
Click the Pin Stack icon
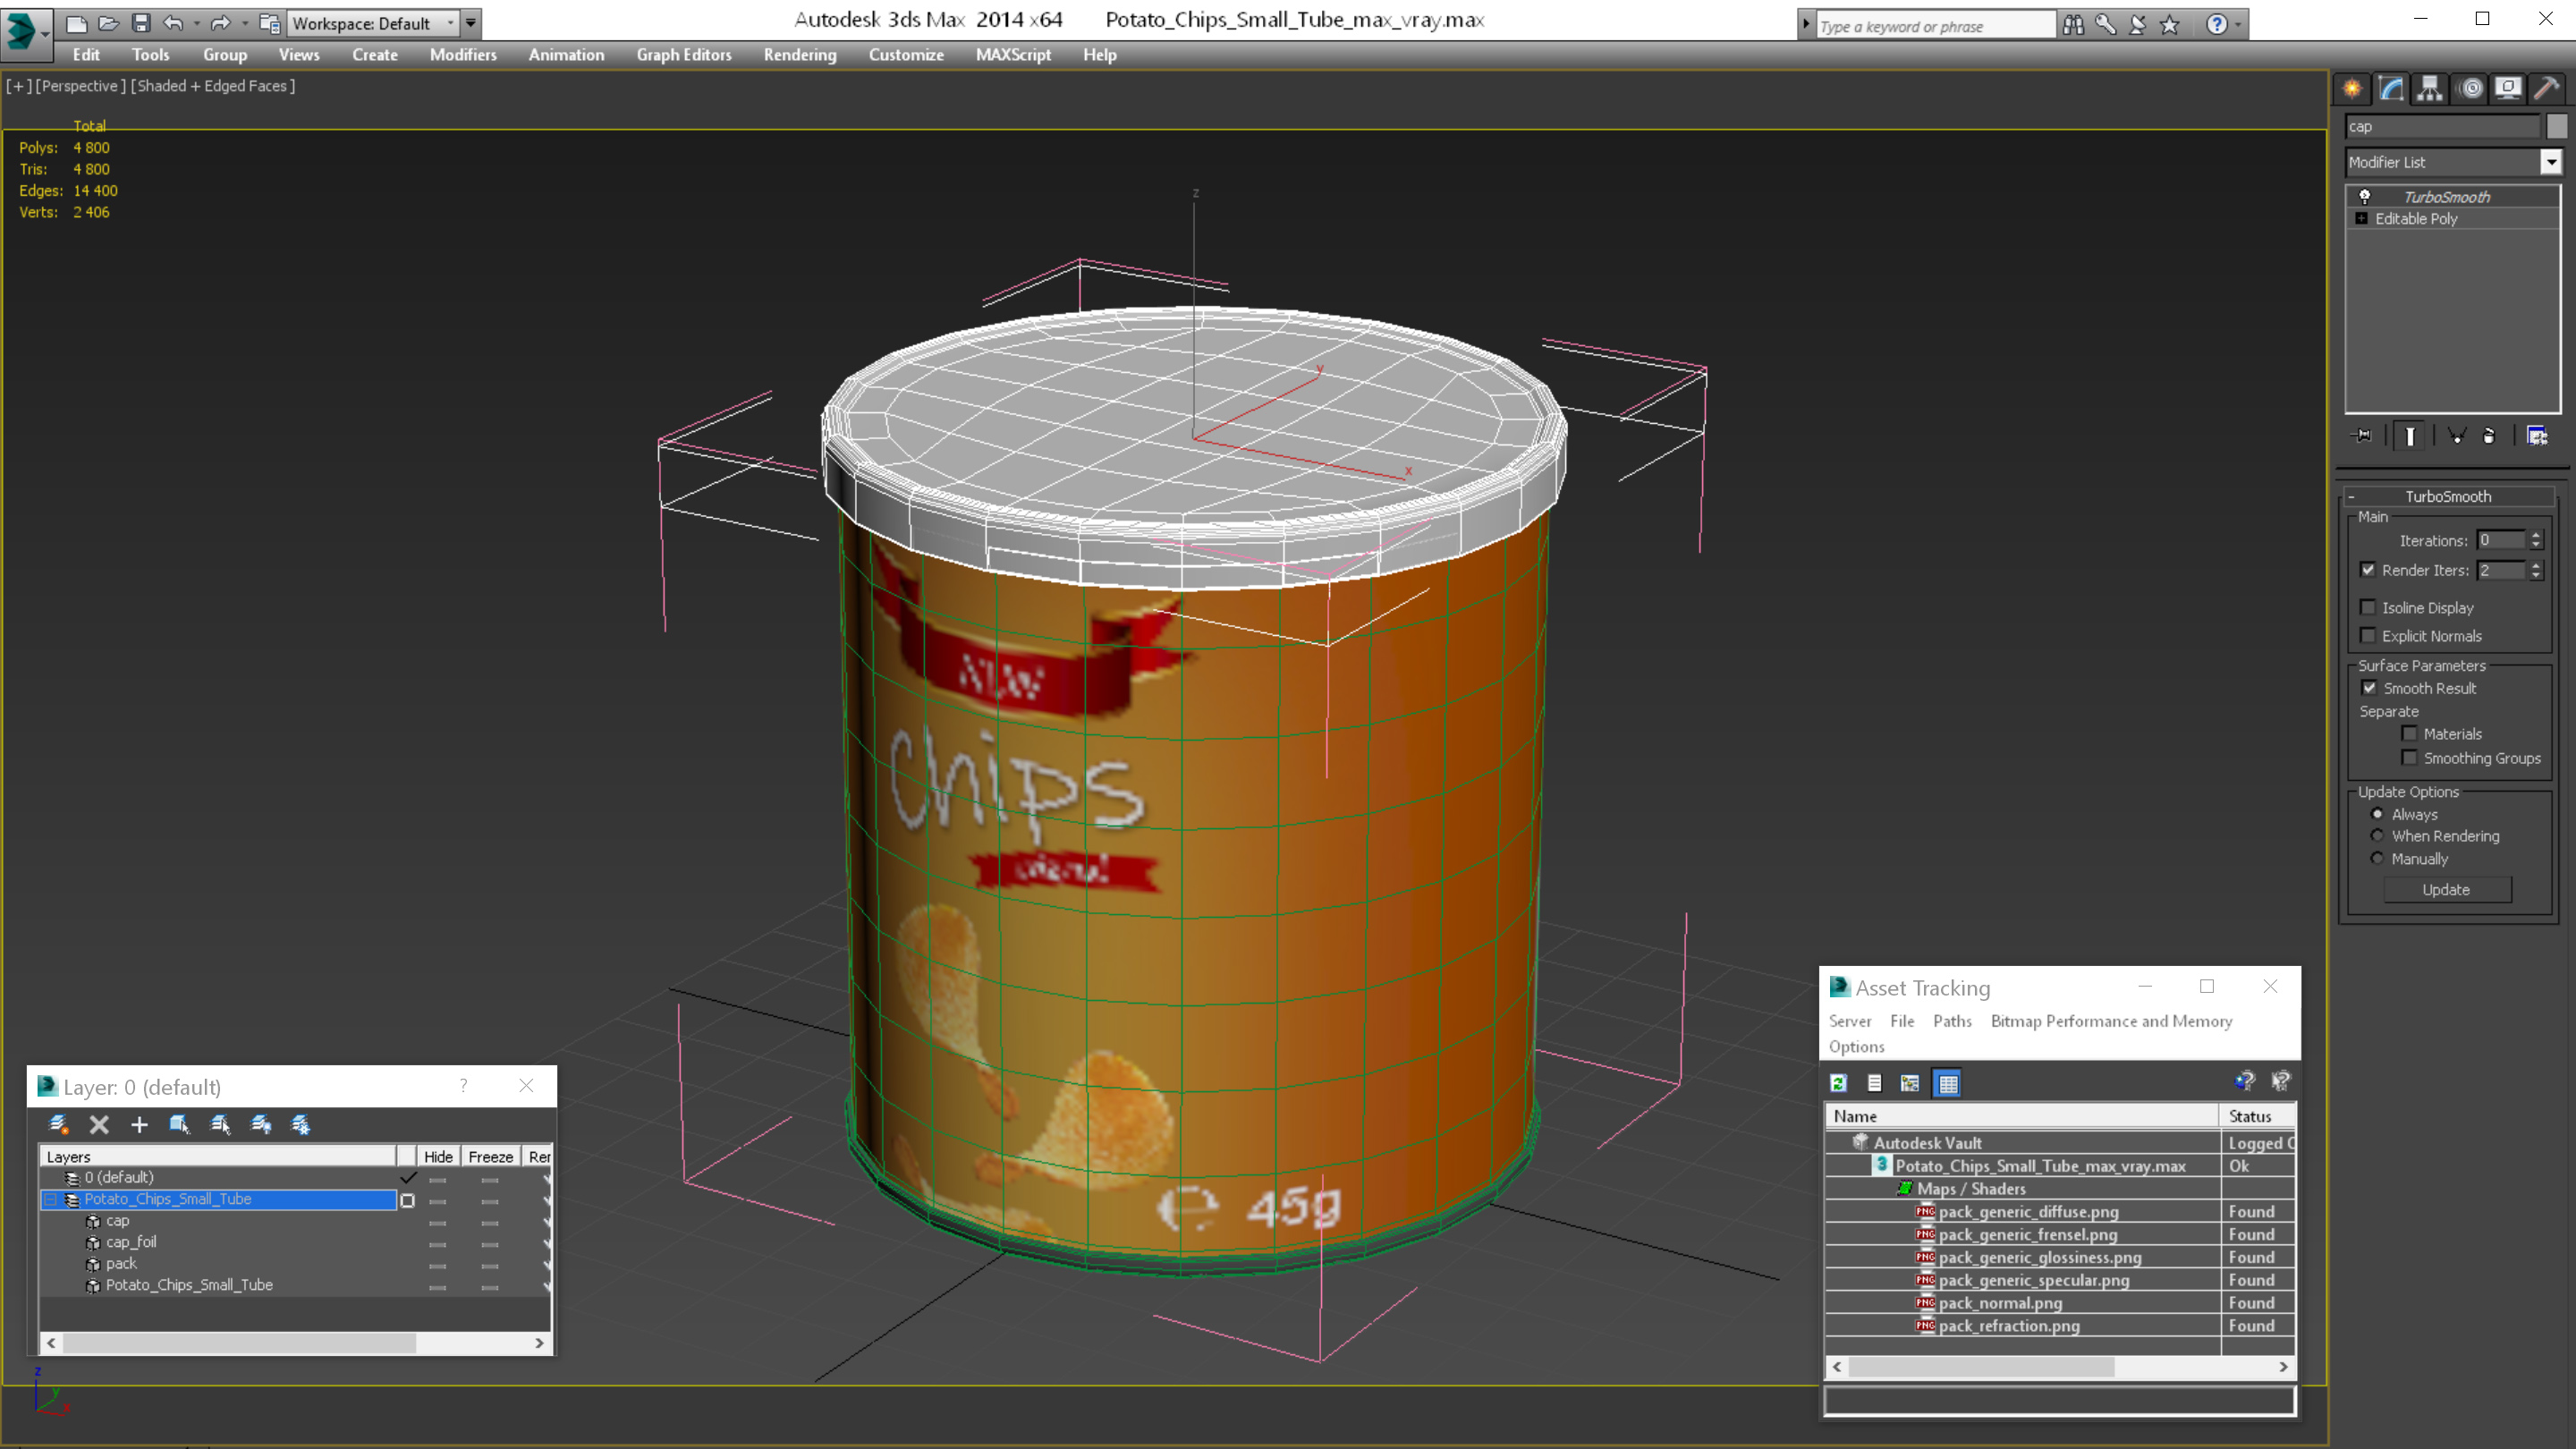pos(2362,436)
